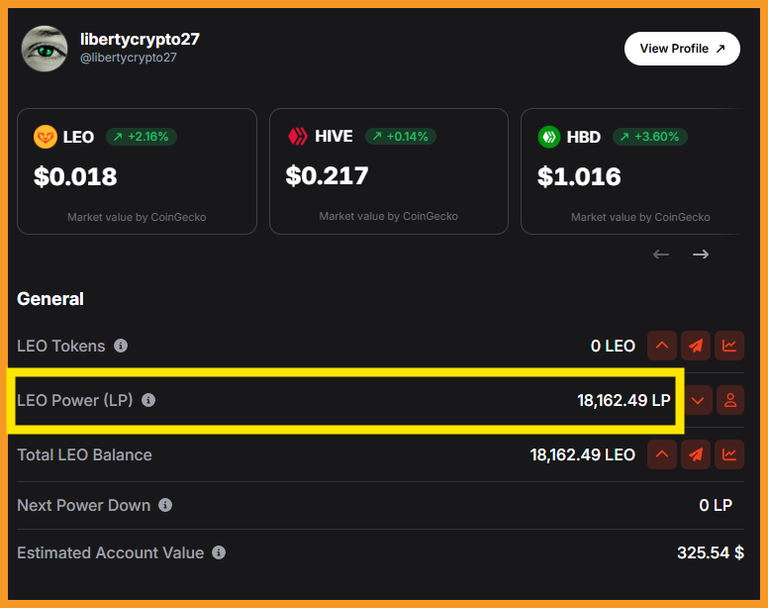Image resolution: width=768 pixels, height=608 pixels.
Task: Show info tooltip for Estimated Account Value
Action: (218, 553)
